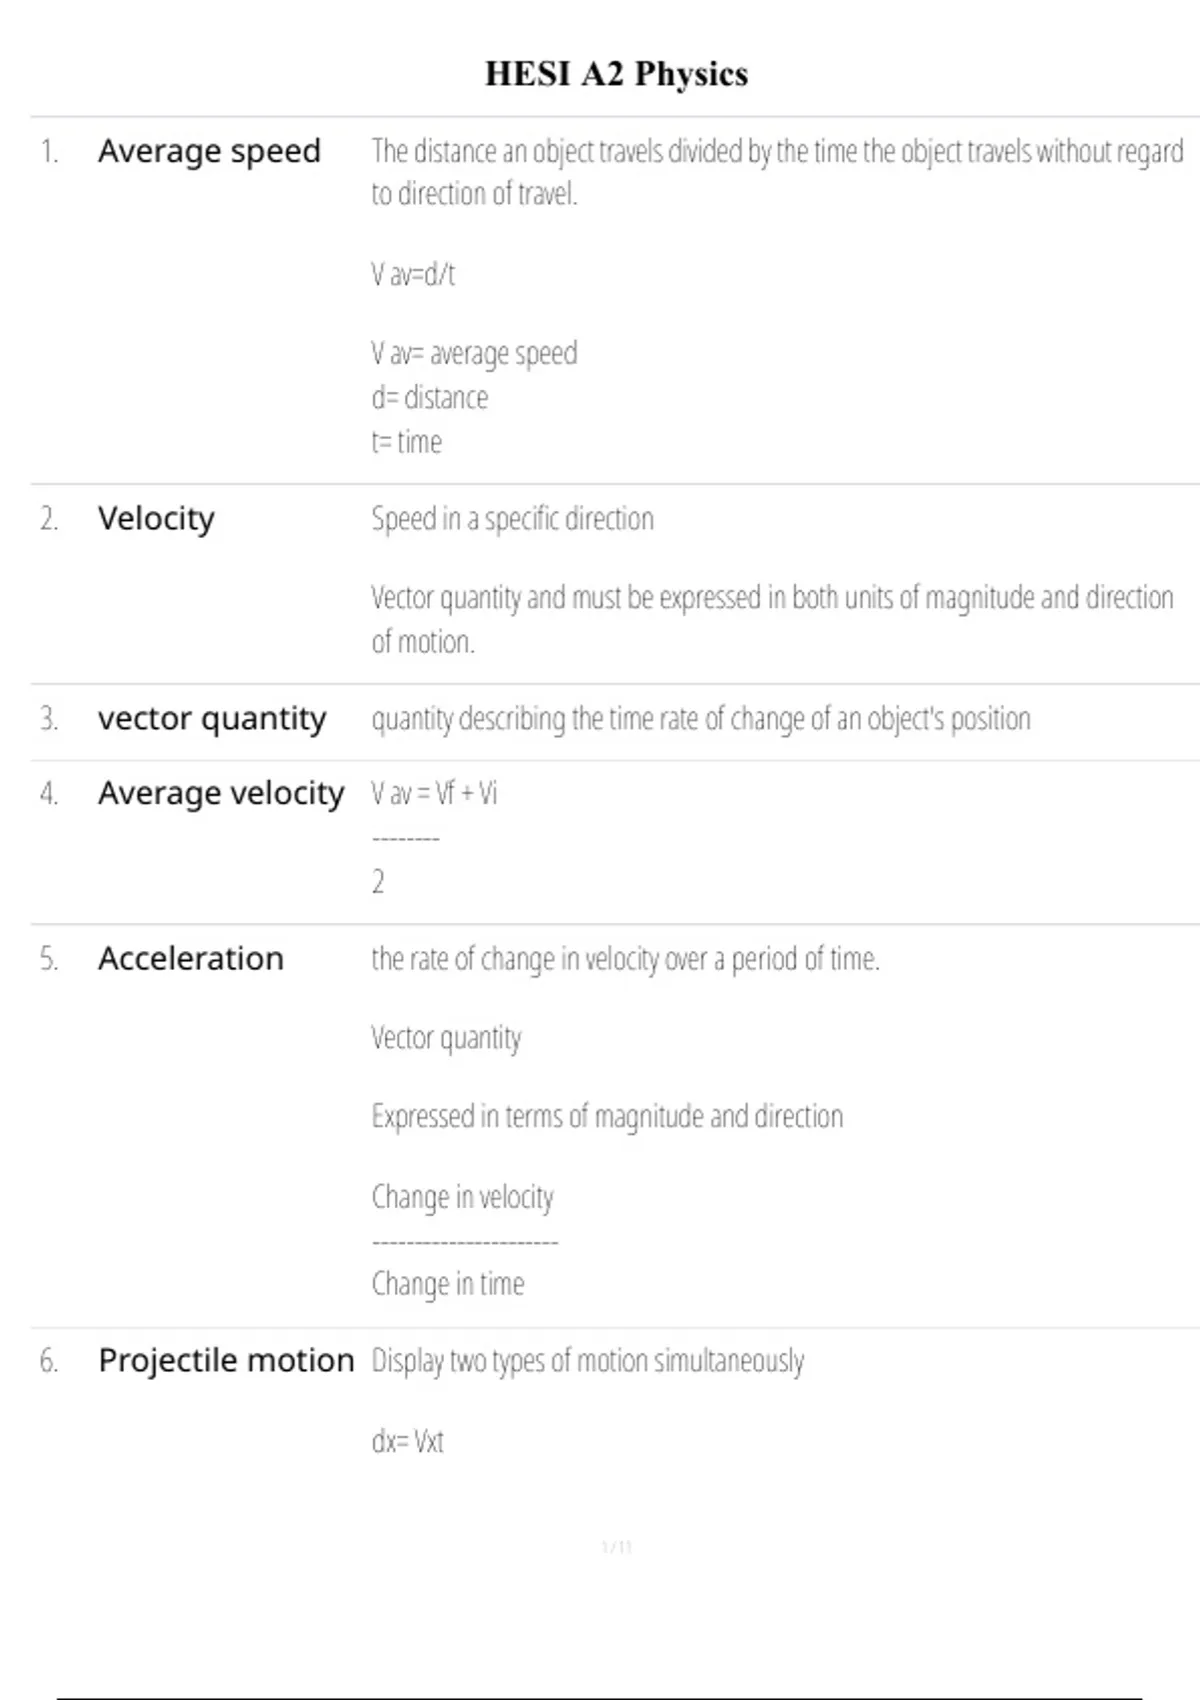Select the V av = Vf + Vi formula
The width and height of the screenshot is (1200, 1700).
434,794
